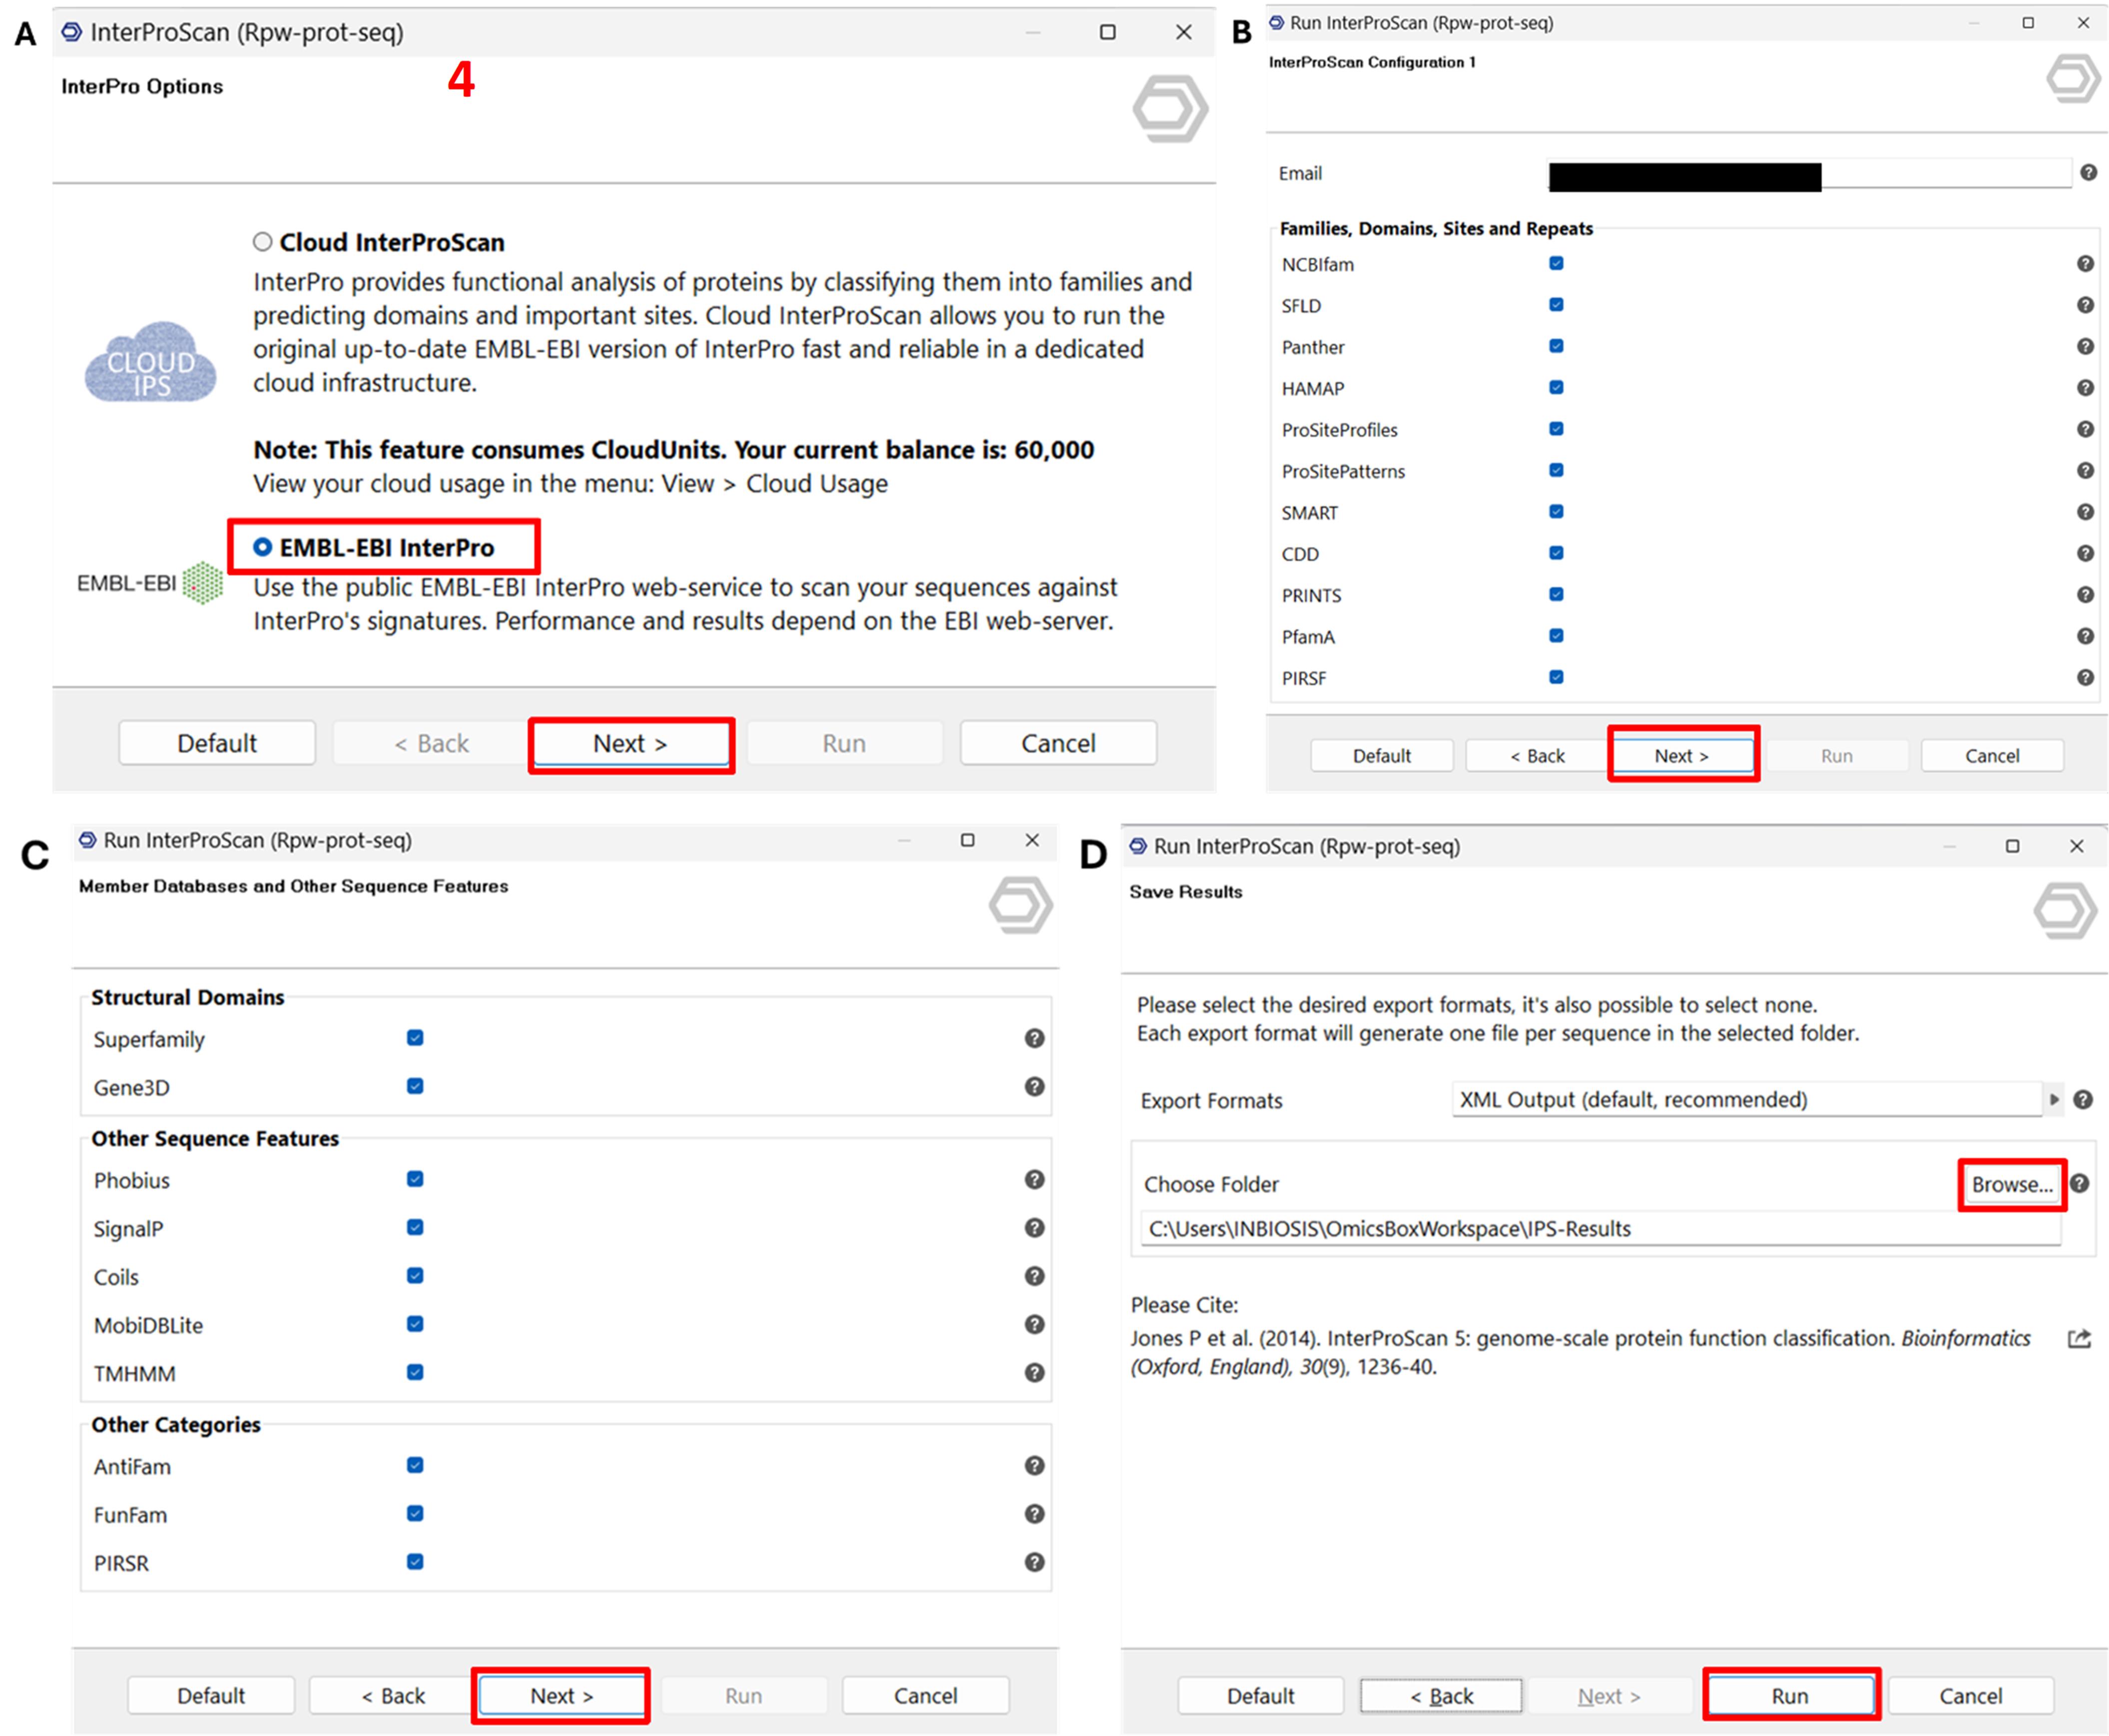Select the Cloud InterProScan radio option
Image resolution: width=2109 pixels, height=1736 pixels.
point(263,242)
